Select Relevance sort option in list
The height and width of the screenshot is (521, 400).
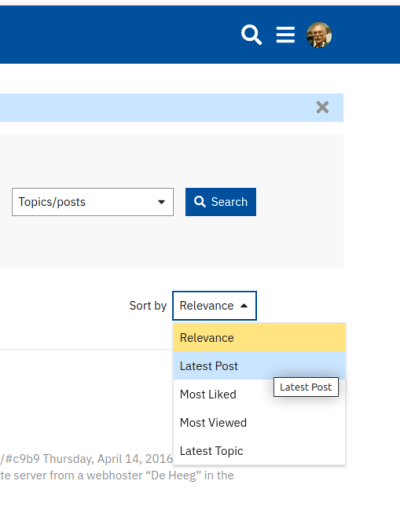point(259,338)
